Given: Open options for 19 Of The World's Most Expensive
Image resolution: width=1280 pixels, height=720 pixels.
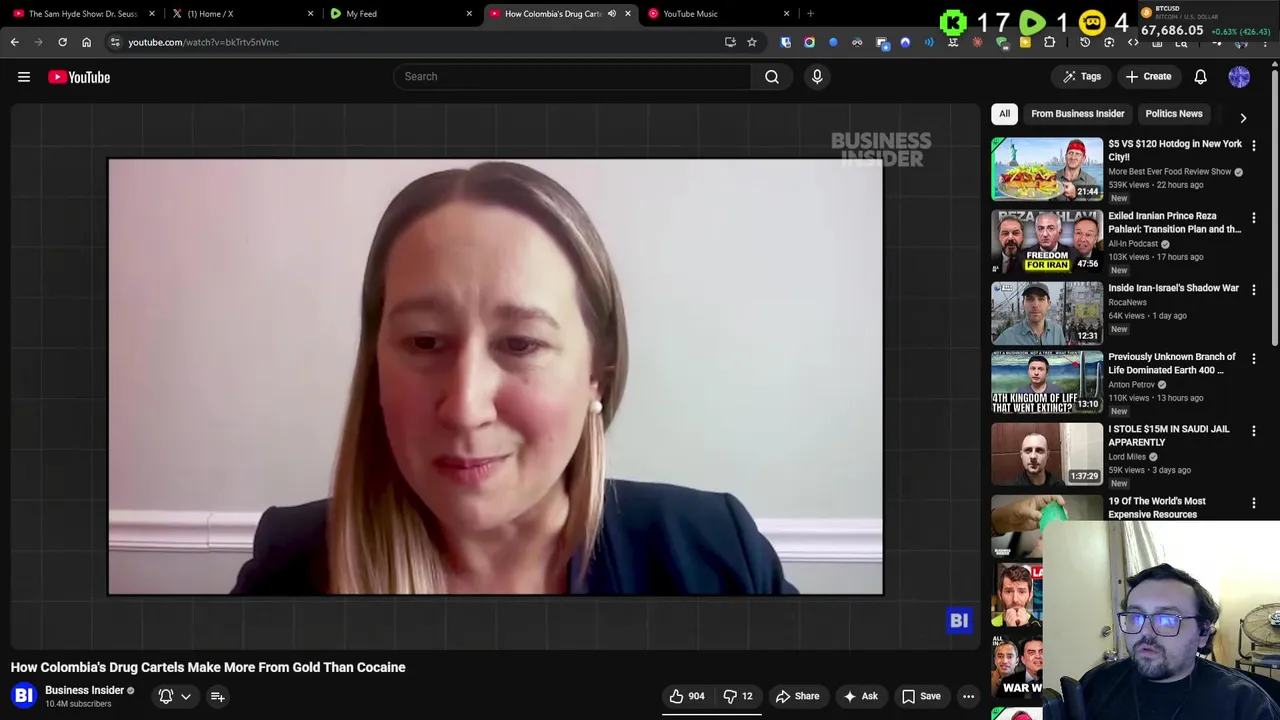Looking at the screenshot, I should [x=1253, y=503].
